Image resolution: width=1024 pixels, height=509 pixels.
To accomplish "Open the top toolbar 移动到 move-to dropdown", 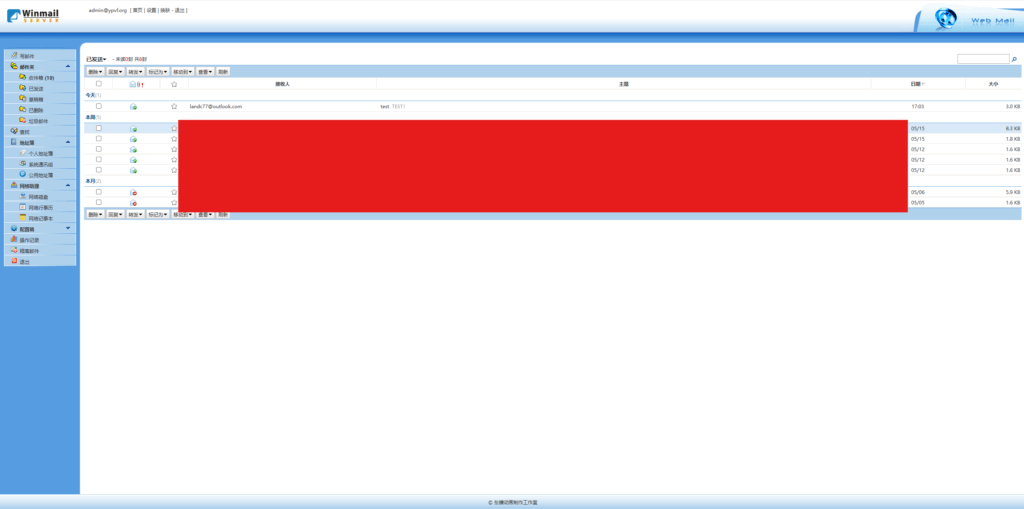I will point(182,72).
